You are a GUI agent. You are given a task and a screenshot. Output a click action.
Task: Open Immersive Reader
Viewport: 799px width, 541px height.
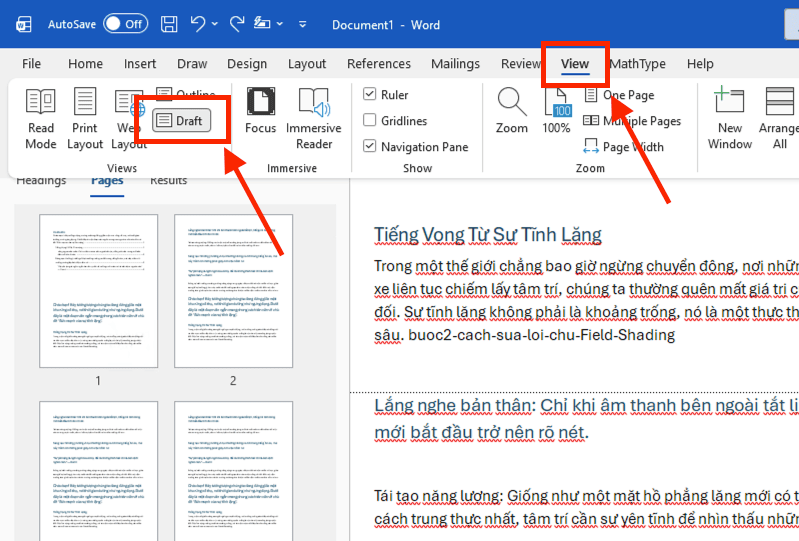point(314,118)
